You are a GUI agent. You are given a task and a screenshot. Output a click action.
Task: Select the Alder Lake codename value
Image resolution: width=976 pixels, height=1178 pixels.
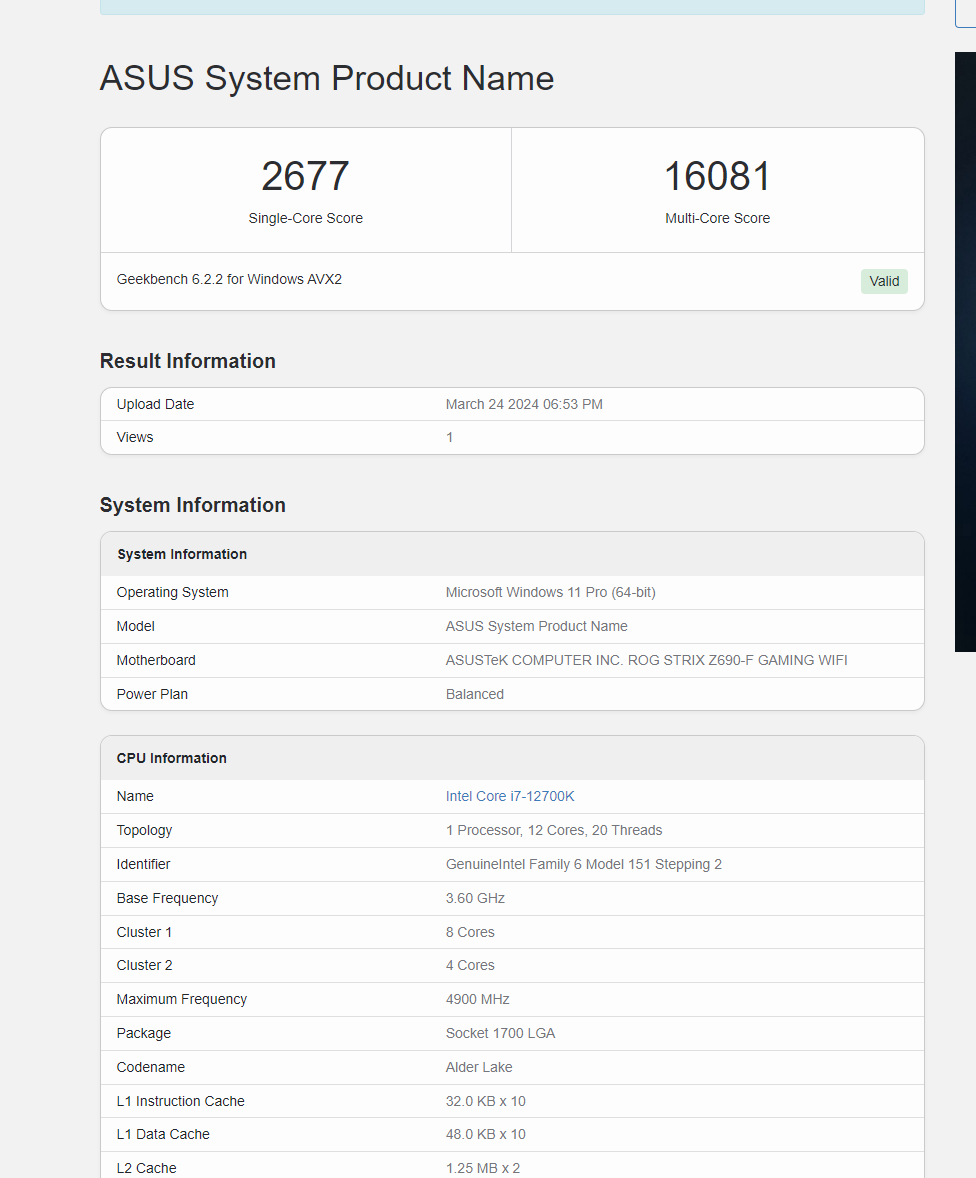click(x=479, y=1068)
